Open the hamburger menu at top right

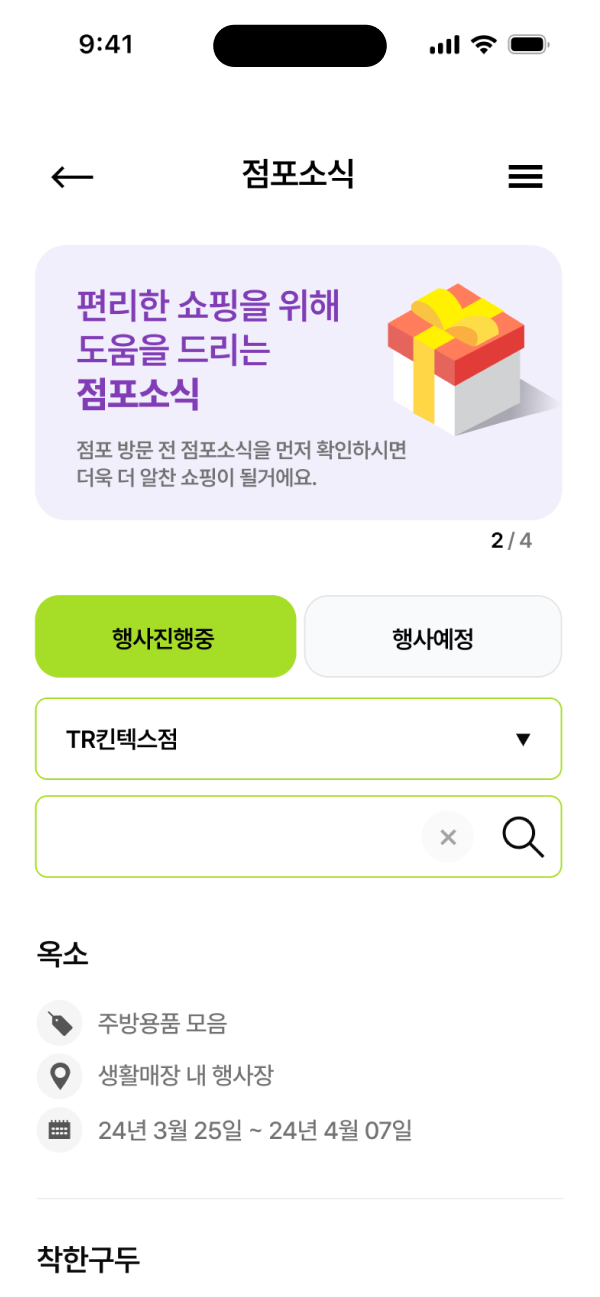[x=525, y=176]
